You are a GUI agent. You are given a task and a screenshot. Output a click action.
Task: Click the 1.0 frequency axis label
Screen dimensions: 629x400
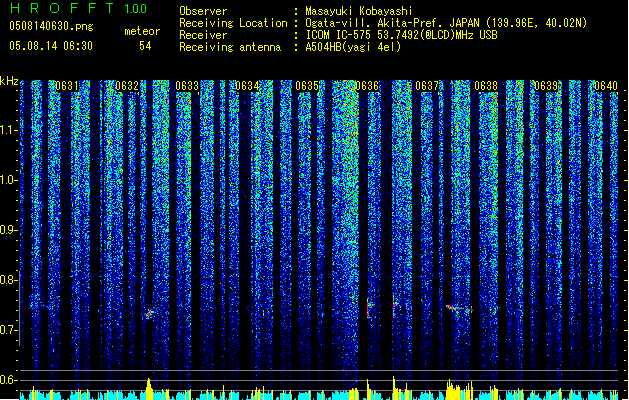click(x=8, y=180)
